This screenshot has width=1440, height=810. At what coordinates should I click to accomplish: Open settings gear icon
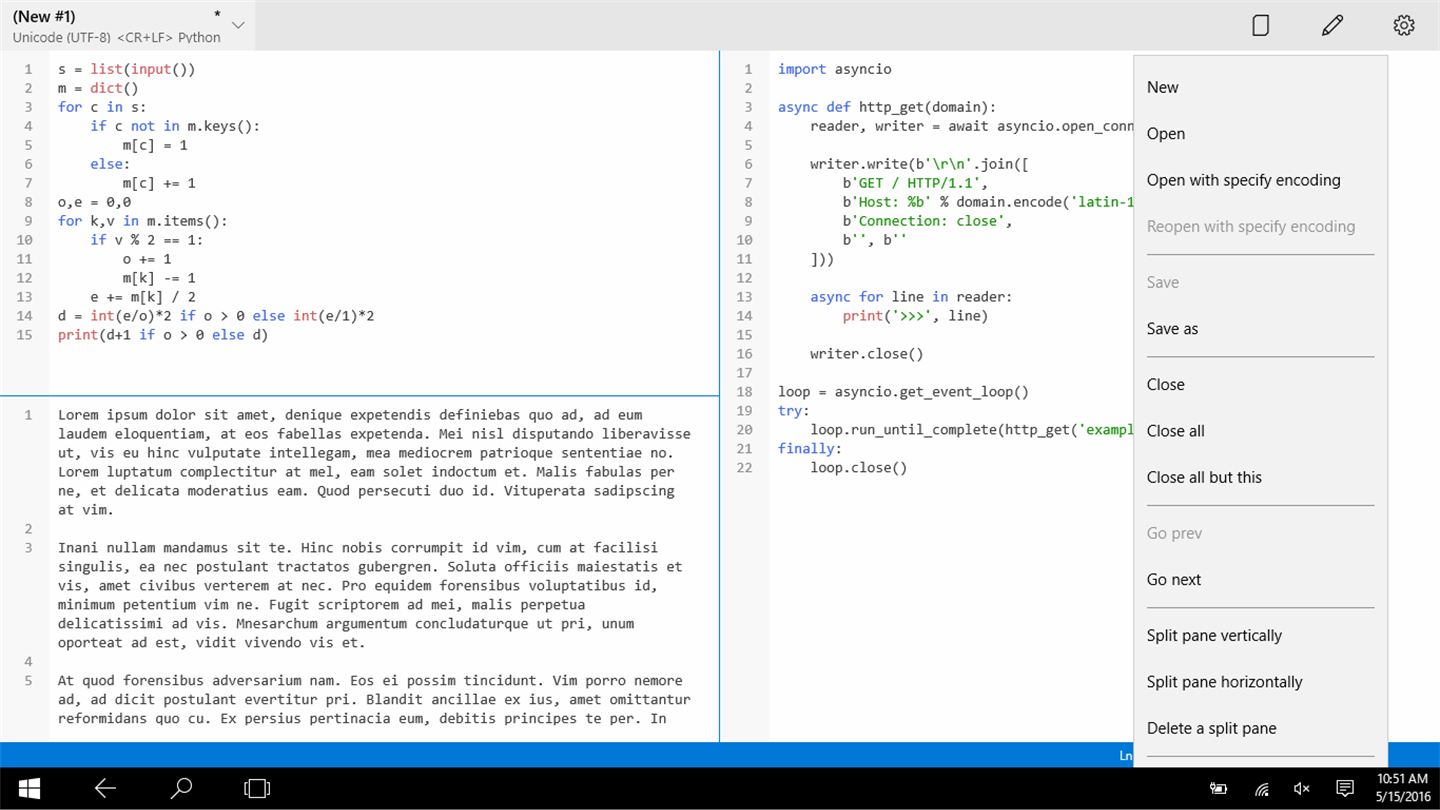1404,25
